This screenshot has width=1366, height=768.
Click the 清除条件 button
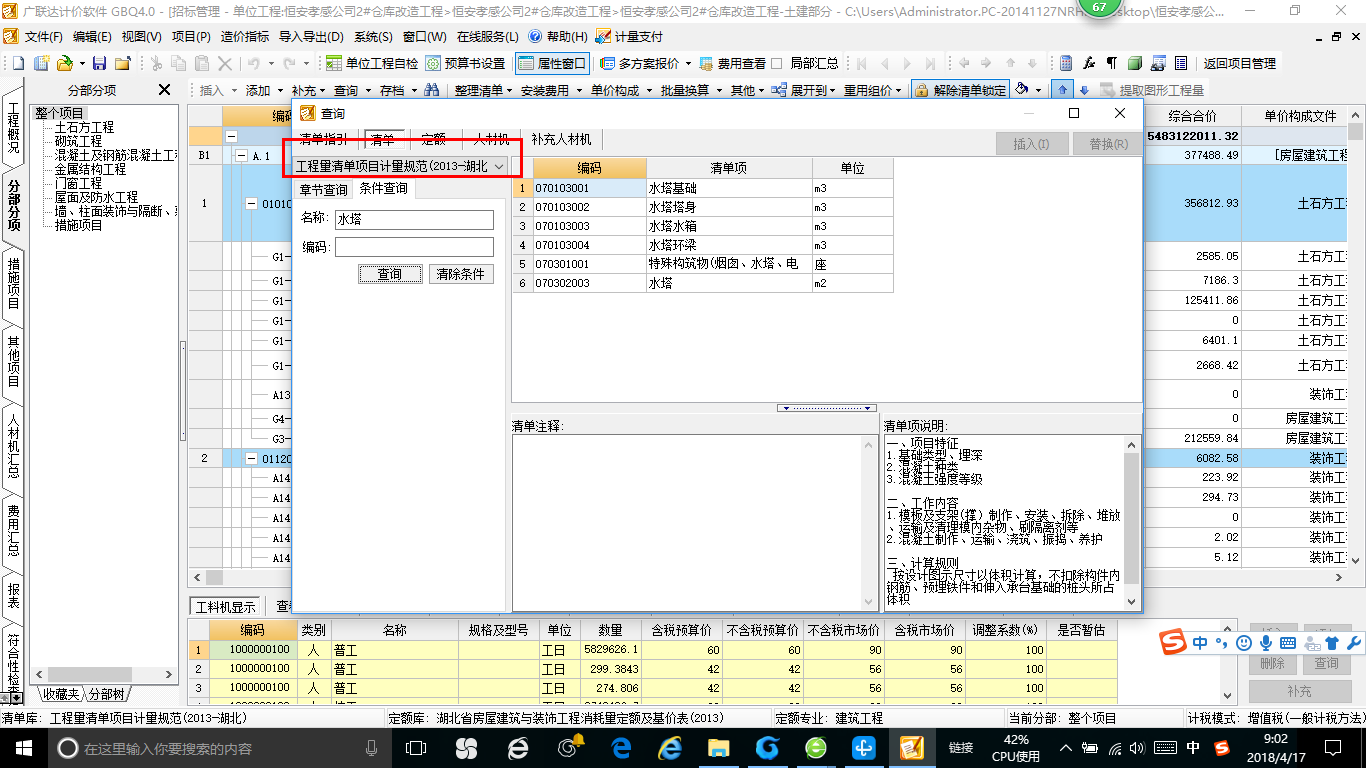click(461, 274)
